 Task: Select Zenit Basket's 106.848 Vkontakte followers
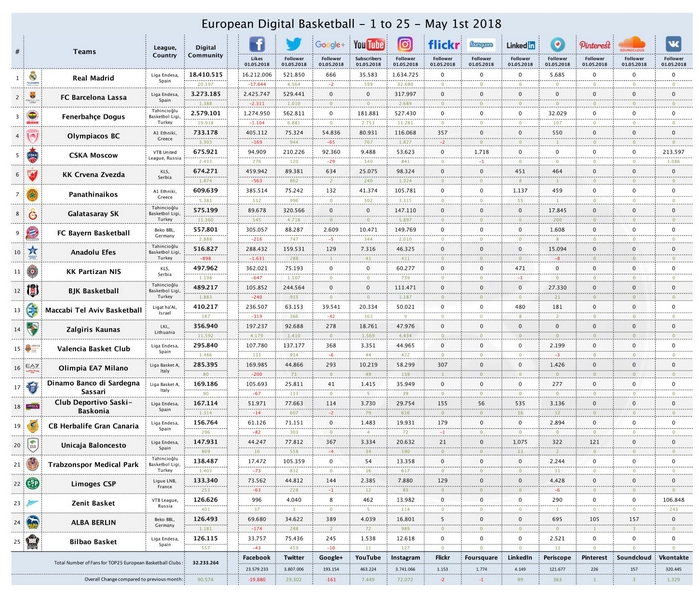pyautogui.click(x=673, y=500)
